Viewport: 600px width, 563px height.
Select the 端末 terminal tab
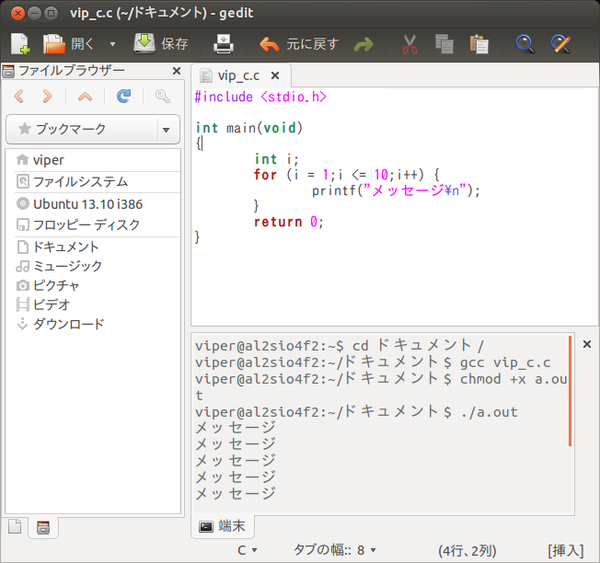pyautogui.click(x=223, y=526)
